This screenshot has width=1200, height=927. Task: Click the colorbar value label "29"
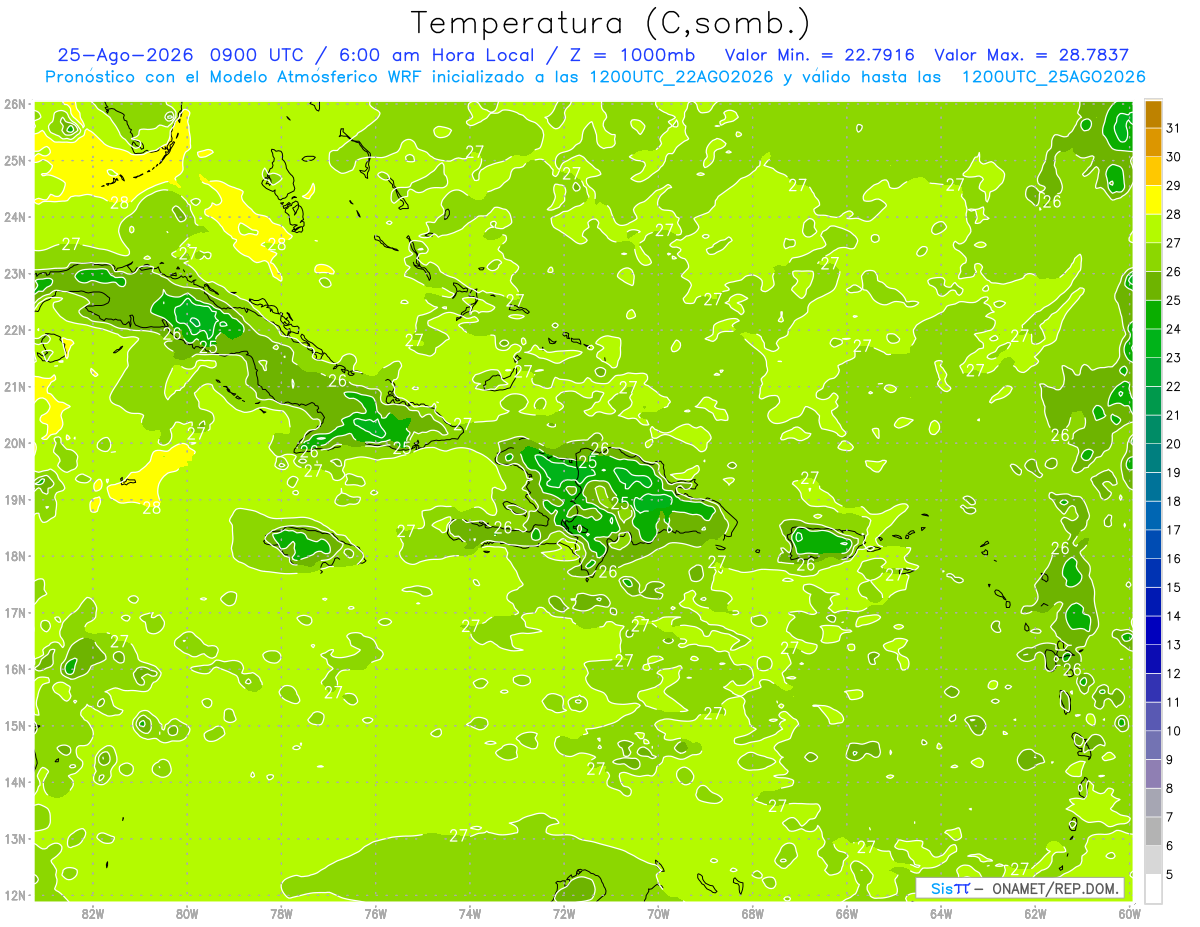1174,186
